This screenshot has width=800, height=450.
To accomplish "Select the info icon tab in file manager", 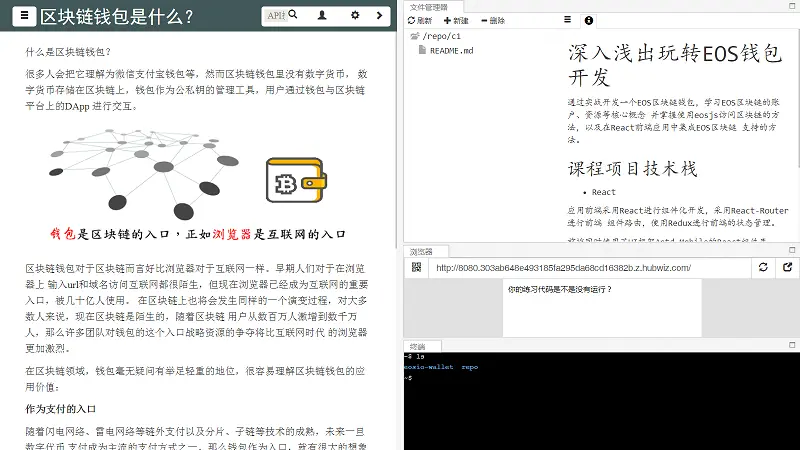I will point(589,20).
